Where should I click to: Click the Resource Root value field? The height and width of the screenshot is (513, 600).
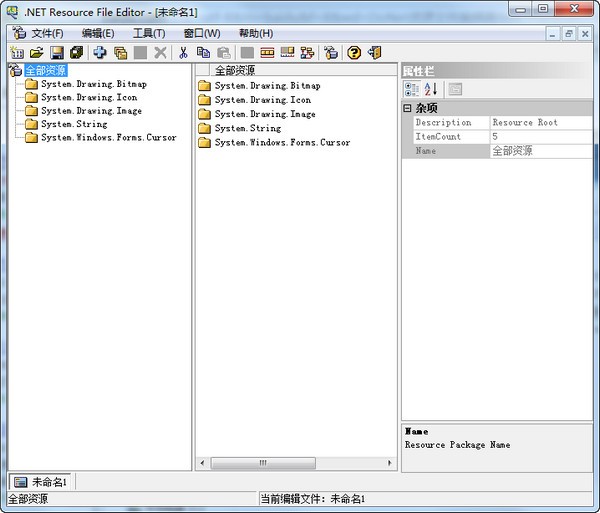pos(541,122)
